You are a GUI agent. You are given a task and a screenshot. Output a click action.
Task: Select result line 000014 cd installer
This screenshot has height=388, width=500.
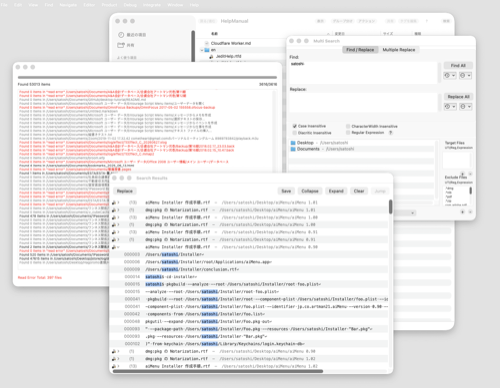[x=248, y=277]
